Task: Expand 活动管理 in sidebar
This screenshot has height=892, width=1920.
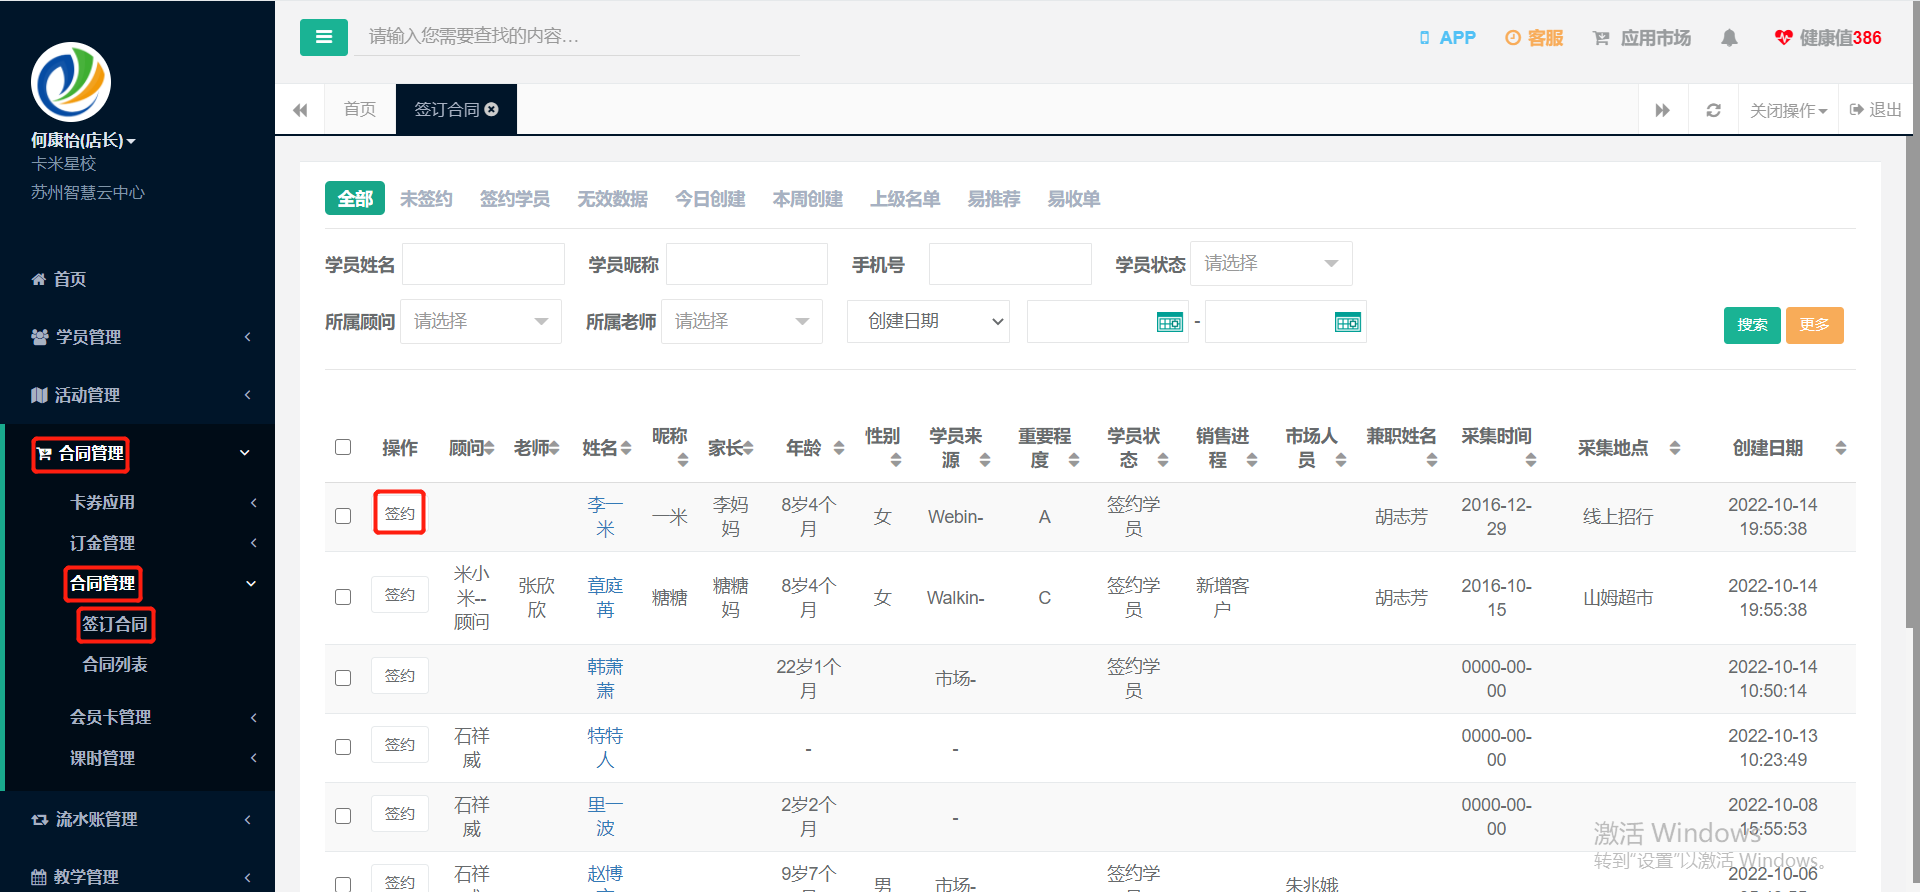Action: (x=138, y=395)
